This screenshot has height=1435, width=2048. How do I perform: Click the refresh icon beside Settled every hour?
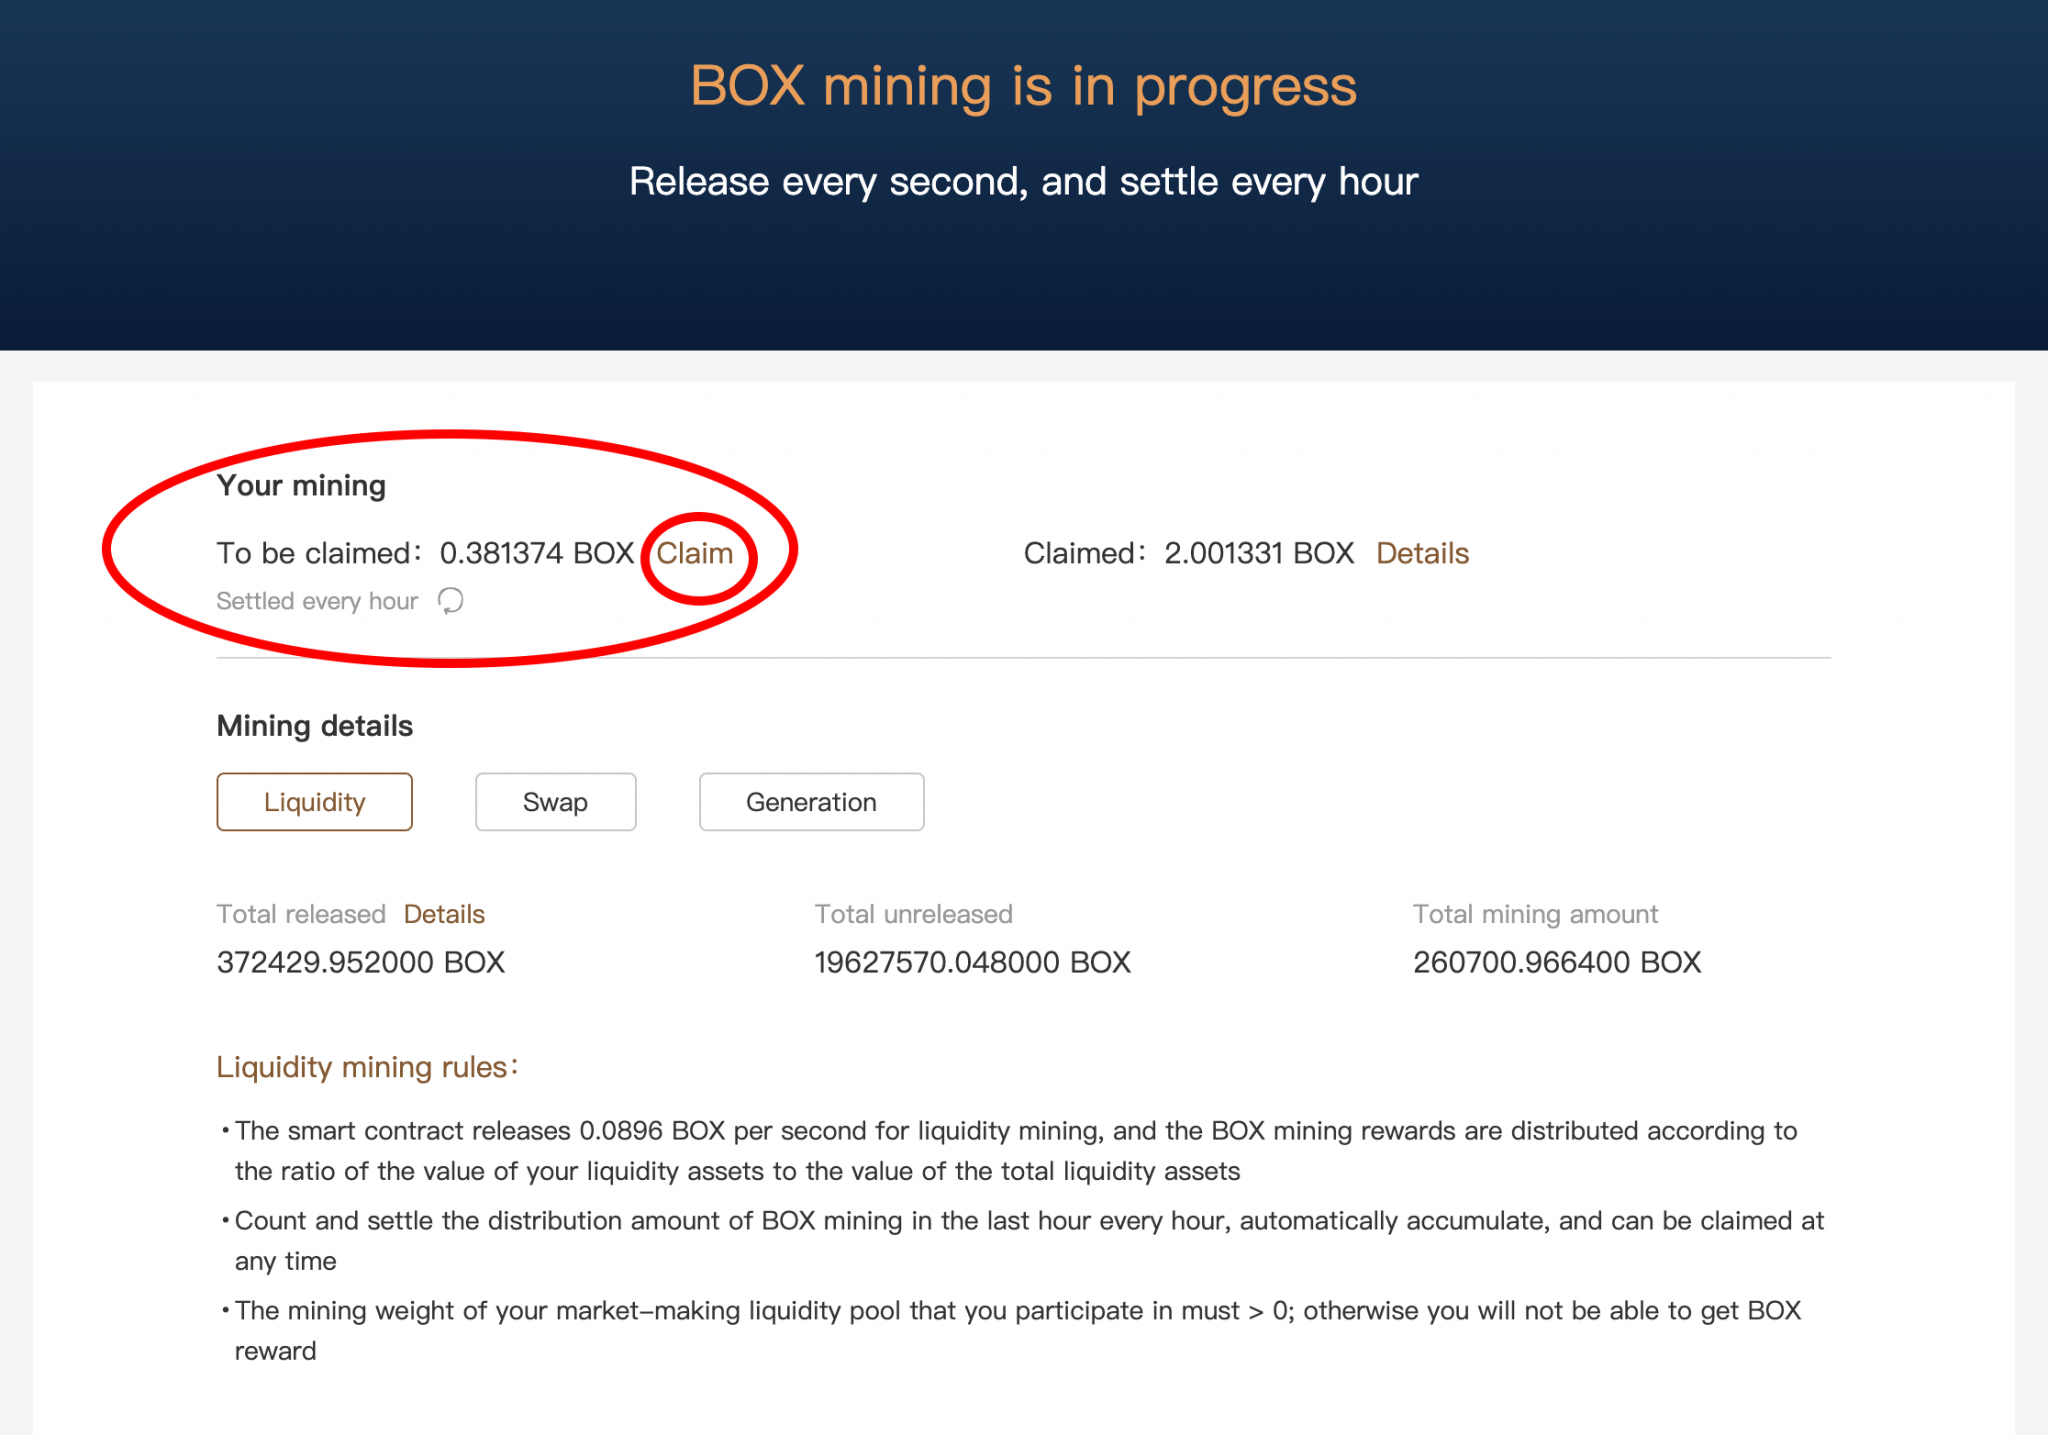[x=451, y=600]
